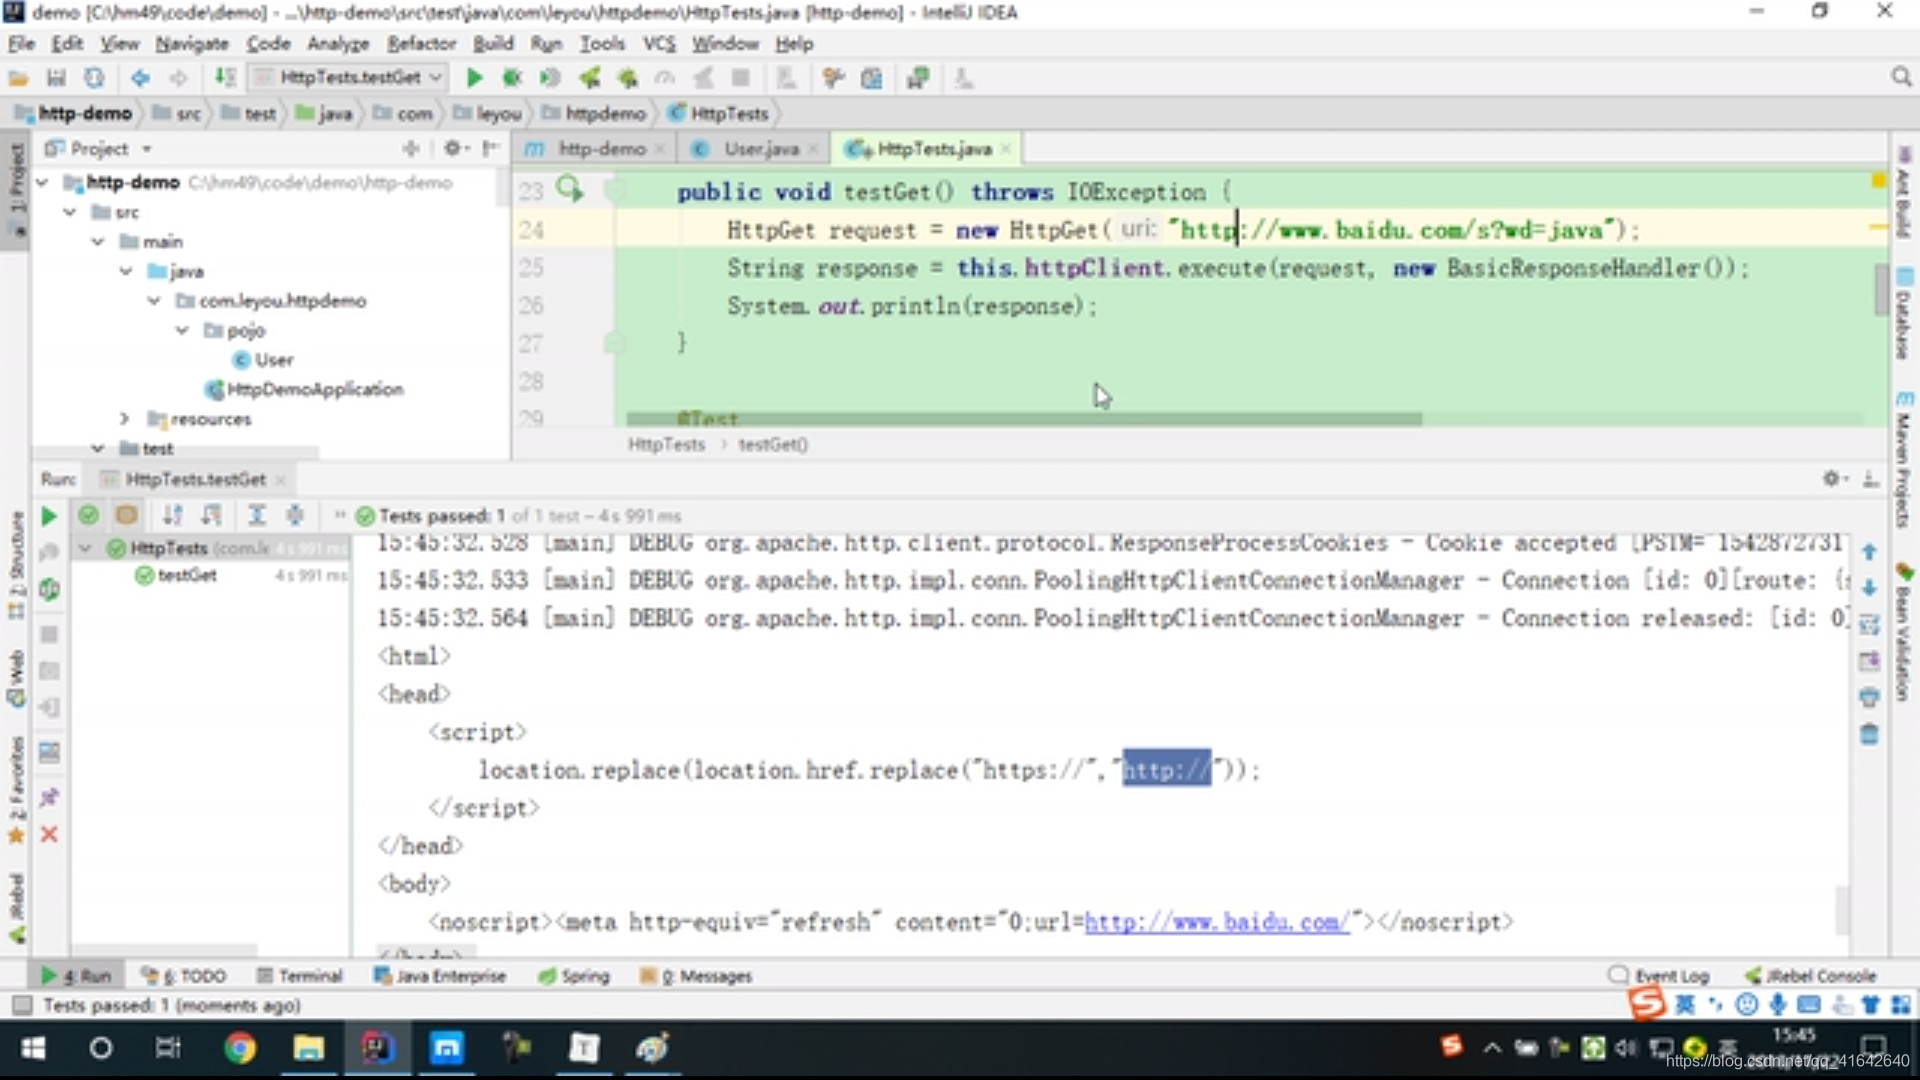Open the JRebel Console button
This screenshot has width=1920, height=1080.
click(1811, 975)
